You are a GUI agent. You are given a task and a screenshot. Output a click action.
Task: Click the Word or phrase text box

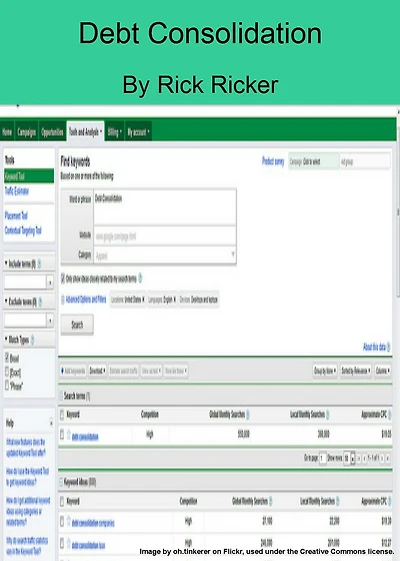tap(165, 207)
